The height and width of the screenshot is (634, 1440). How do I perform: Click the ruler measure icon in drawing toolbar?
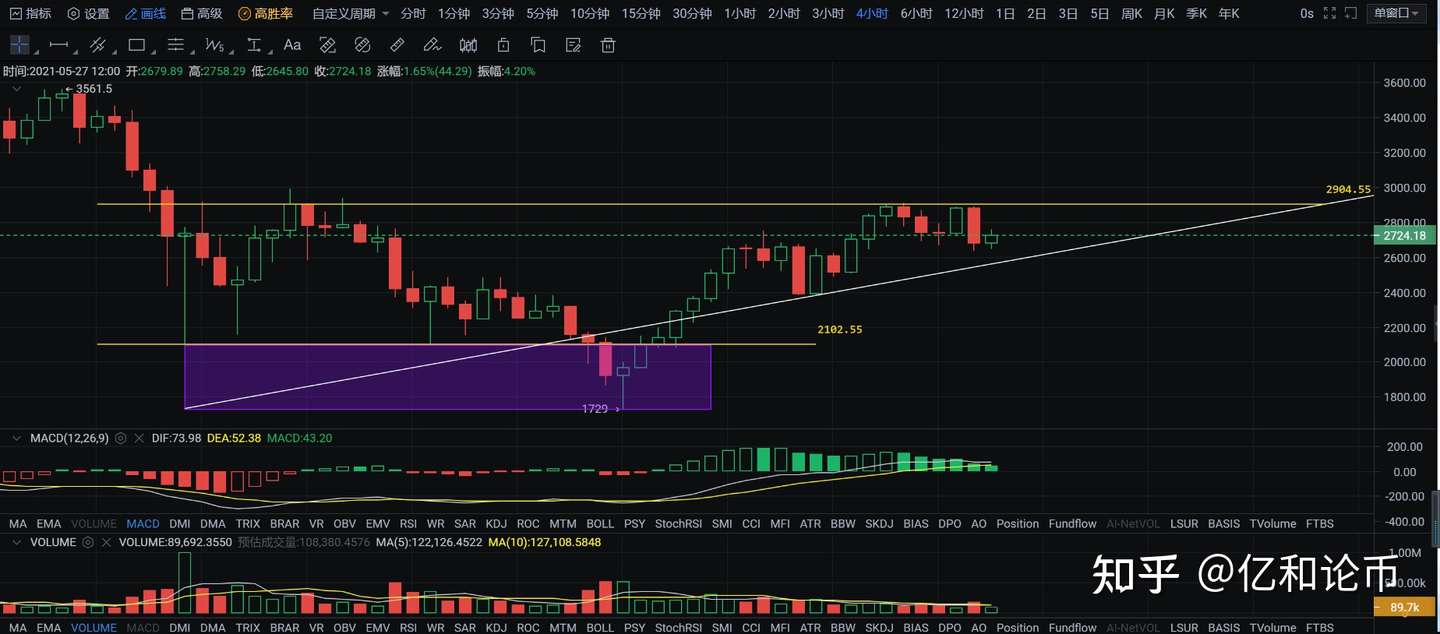click(x=397, y=45)
